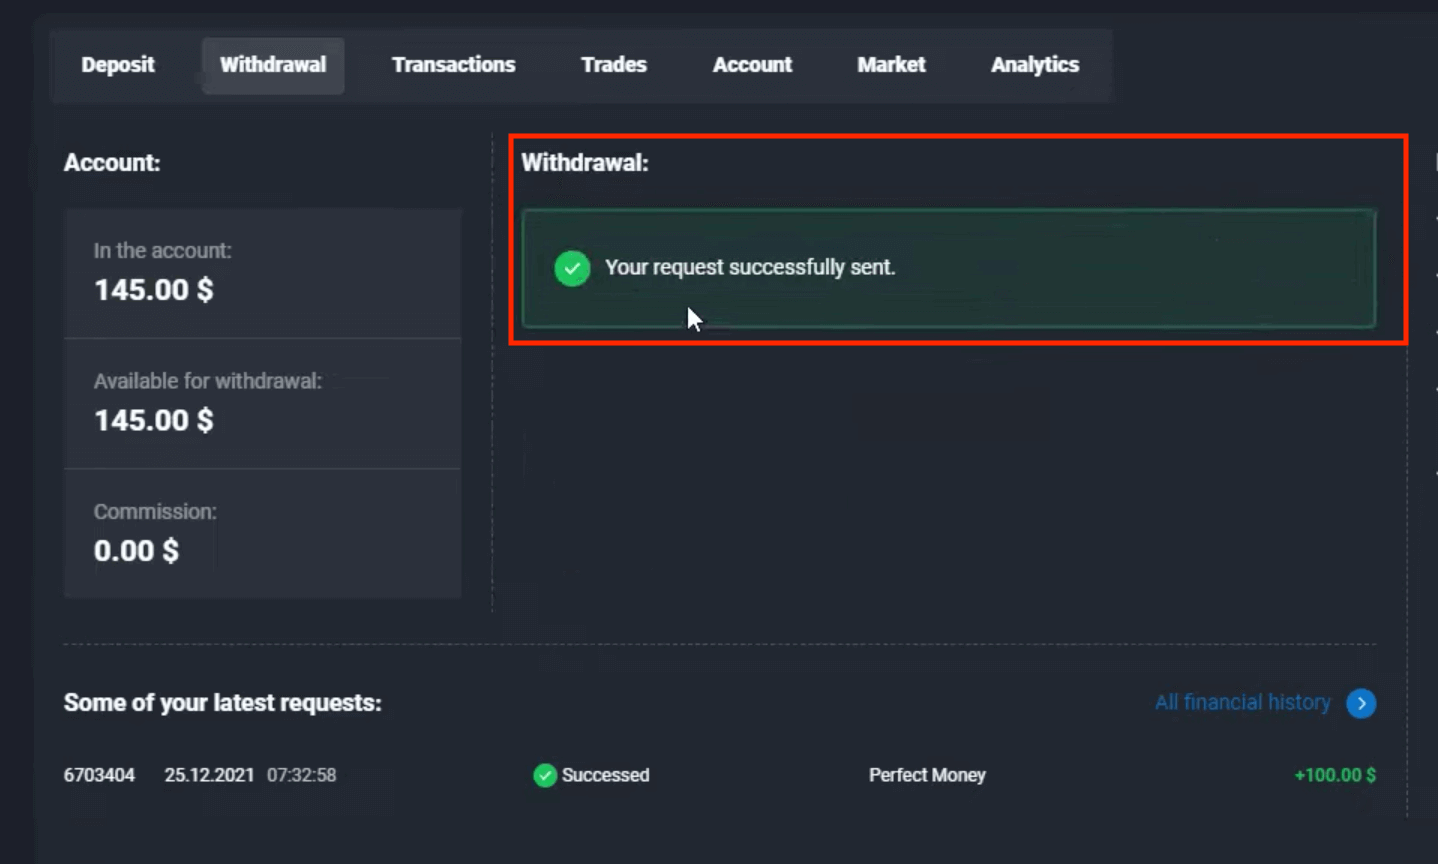Go to the Trades tab

click(613, 65)
